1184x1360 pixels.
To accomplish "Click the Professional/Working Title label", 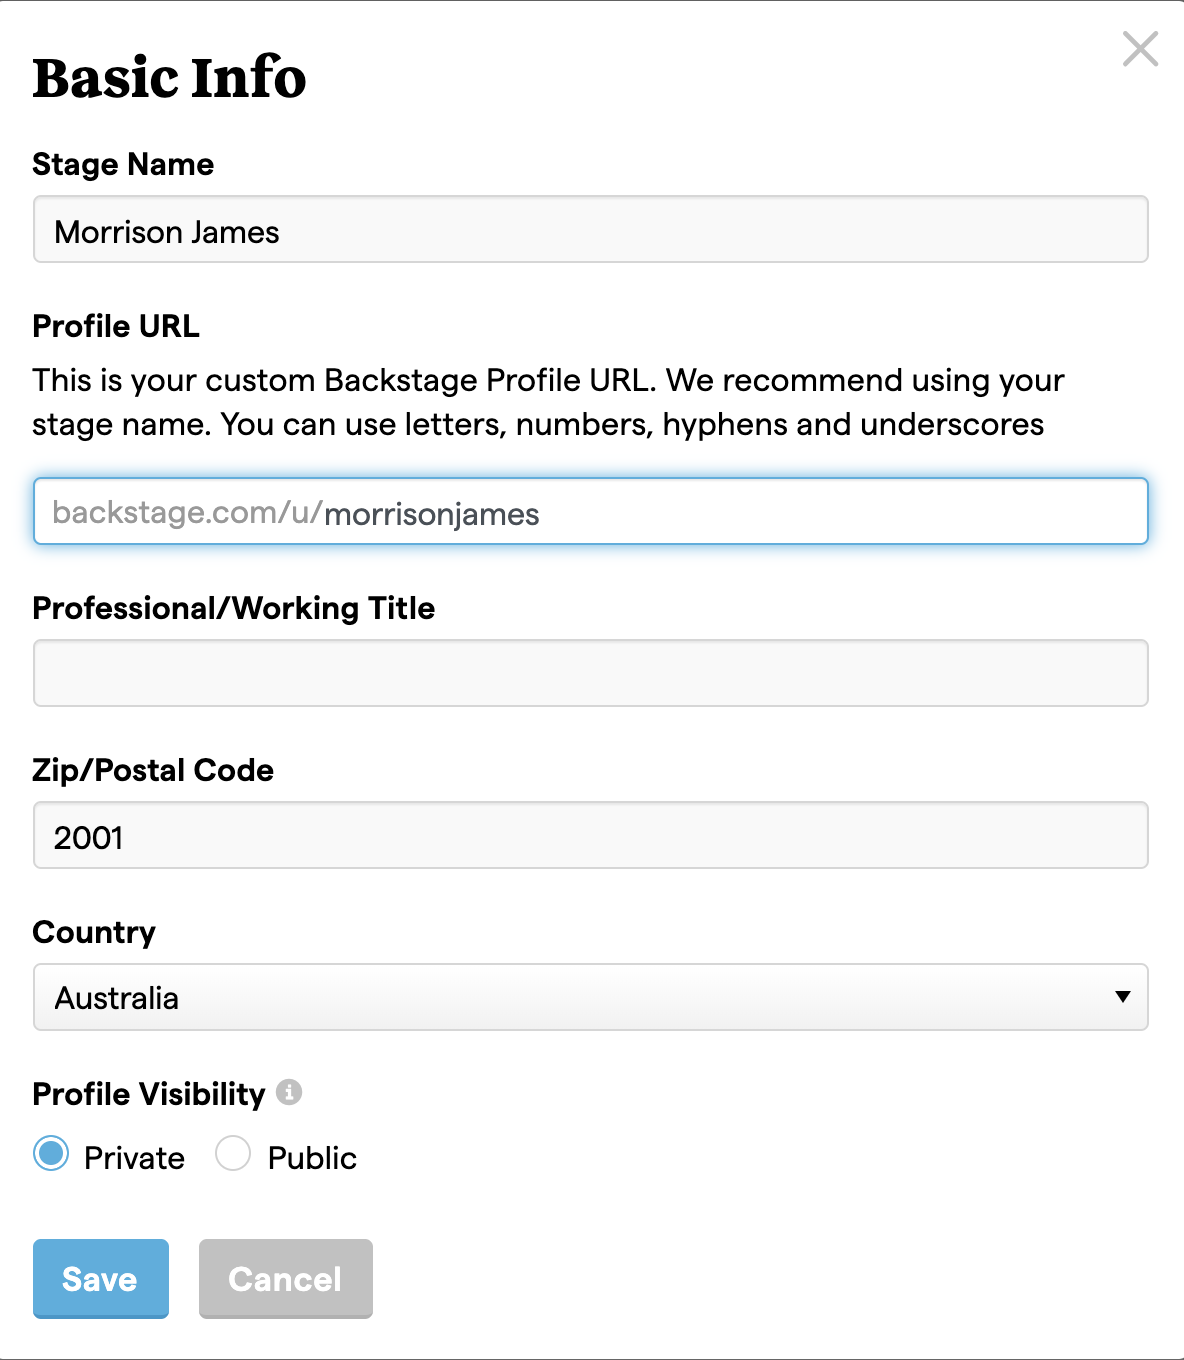I will tap(233, 608).
